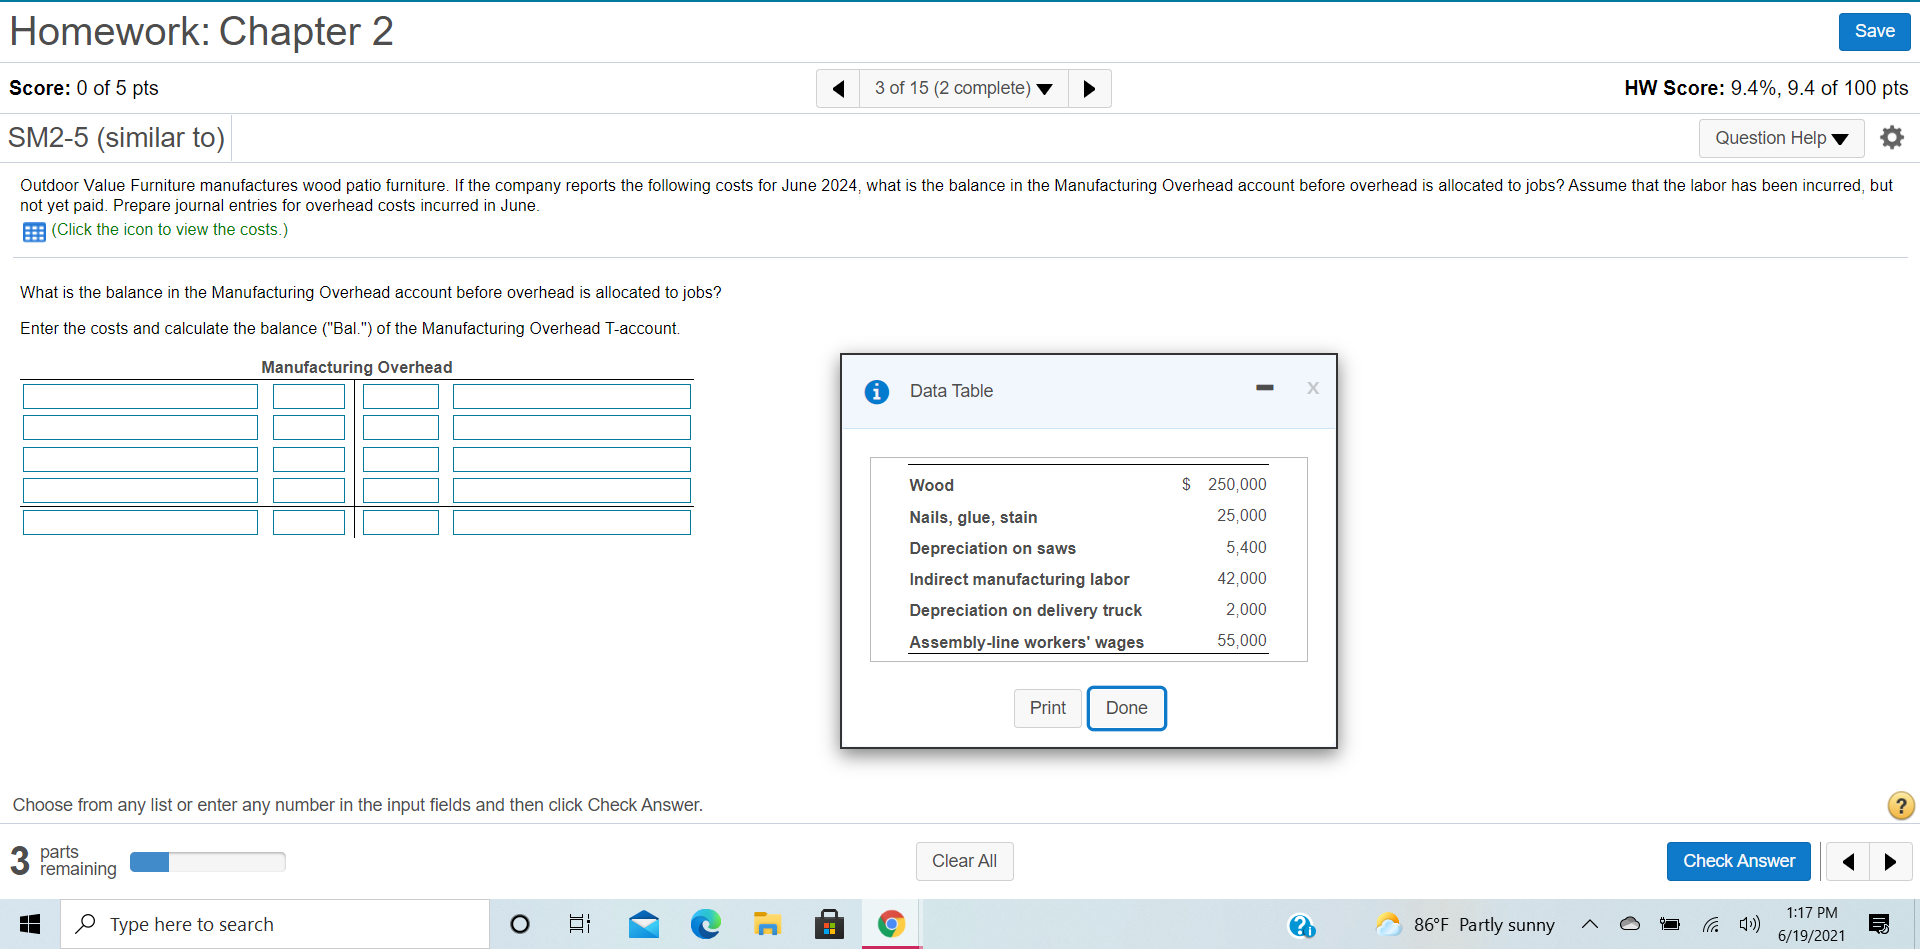Open the 86°F Partly sunny weather widget
This screenshot has width=1920, height=949.
click(x=1465, y=925)
